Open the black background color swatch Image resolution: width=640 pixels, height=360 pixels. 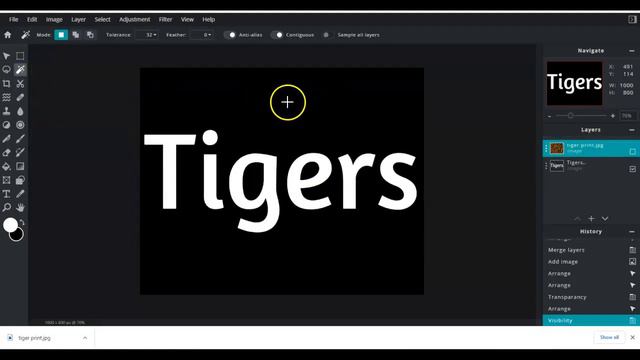18,235
